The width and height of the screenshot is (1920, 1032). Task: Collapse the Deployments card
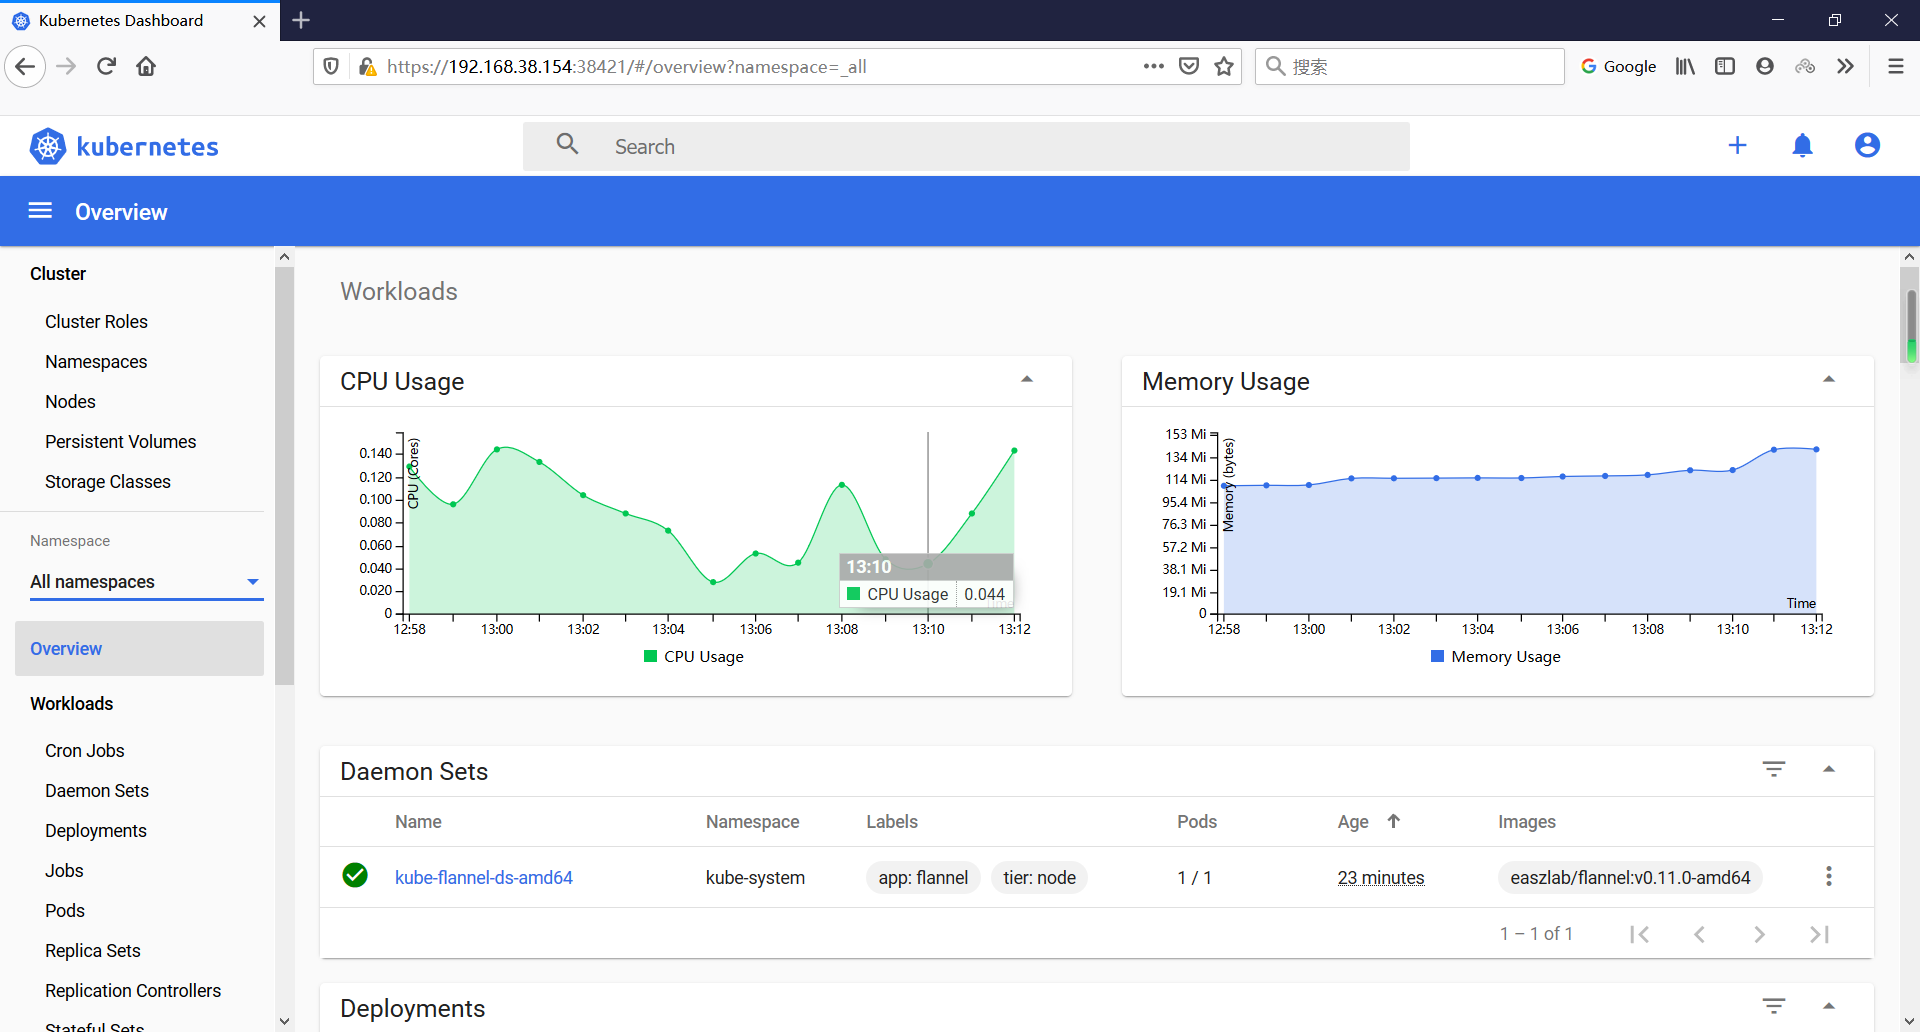click(1829, 1006)
